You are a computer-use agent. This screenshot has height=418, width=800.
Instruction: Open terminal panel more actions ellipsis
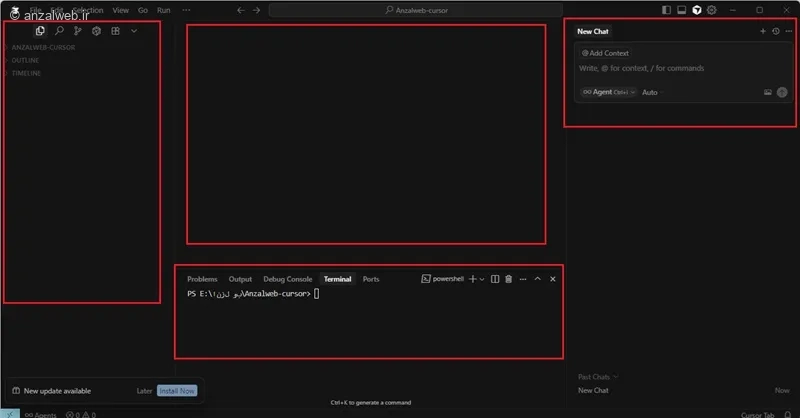523,279
